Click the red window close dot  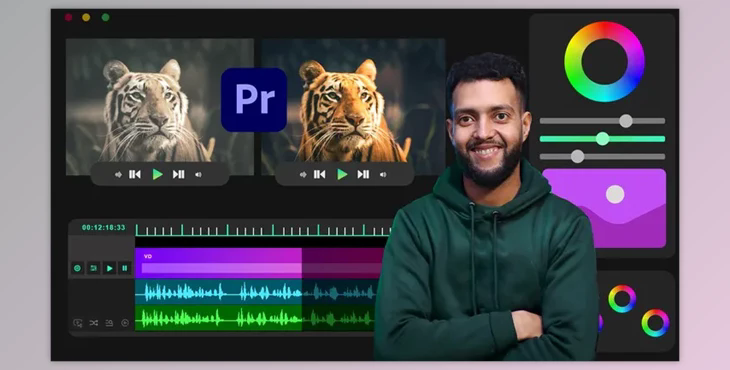click(x=68, y=17)
